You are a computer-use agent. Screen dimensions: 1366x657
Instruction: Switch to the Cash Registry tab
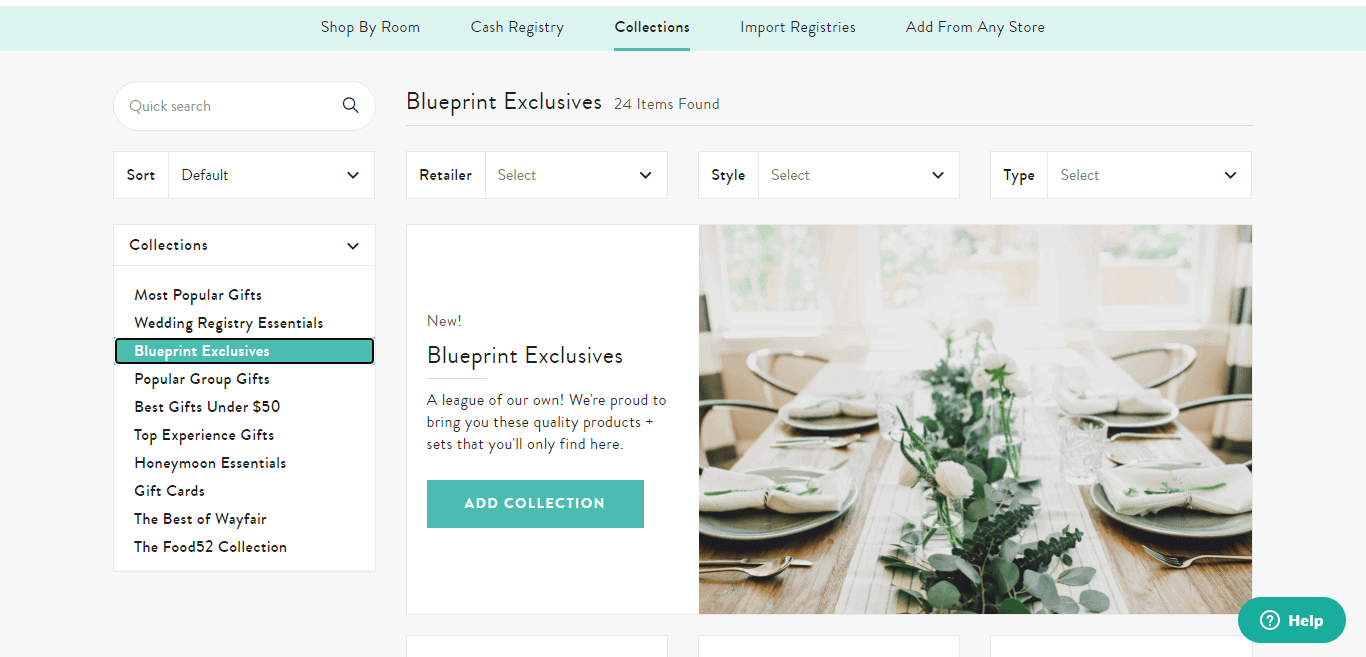click(x=517, y=27)
